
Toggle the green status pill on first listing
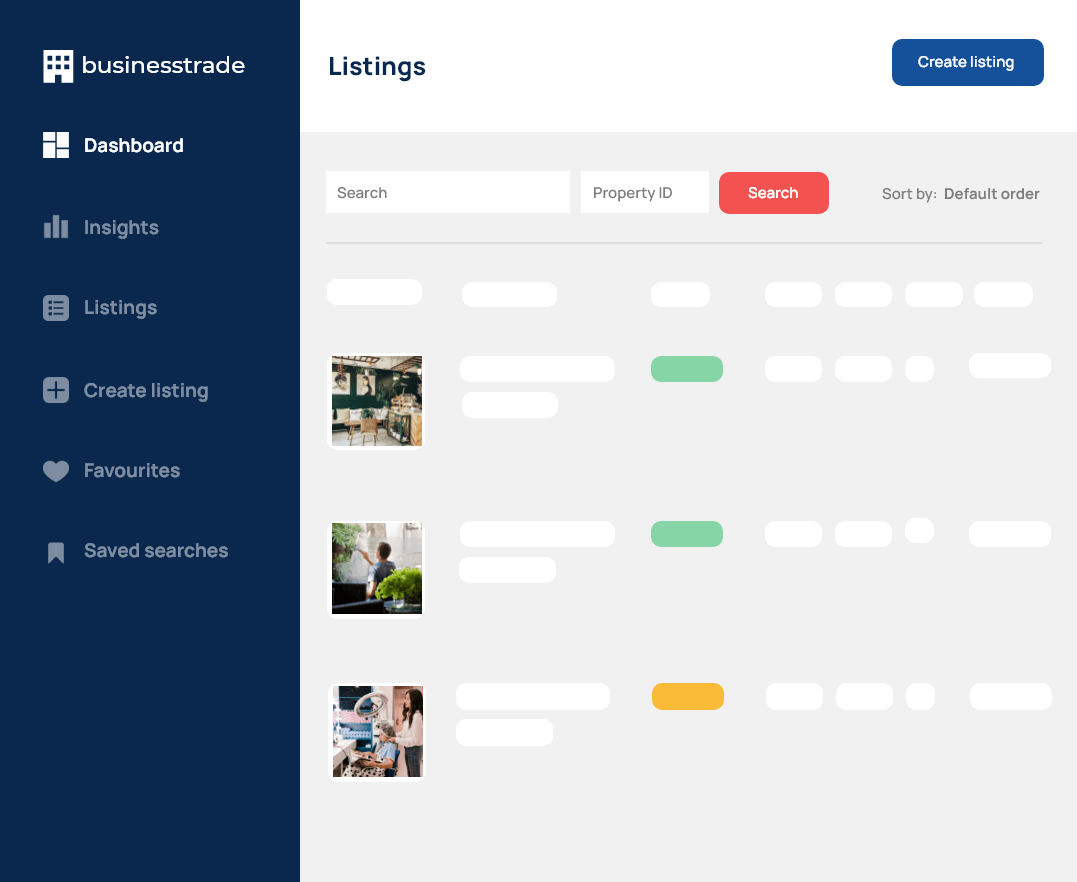(x=687, y=368)
